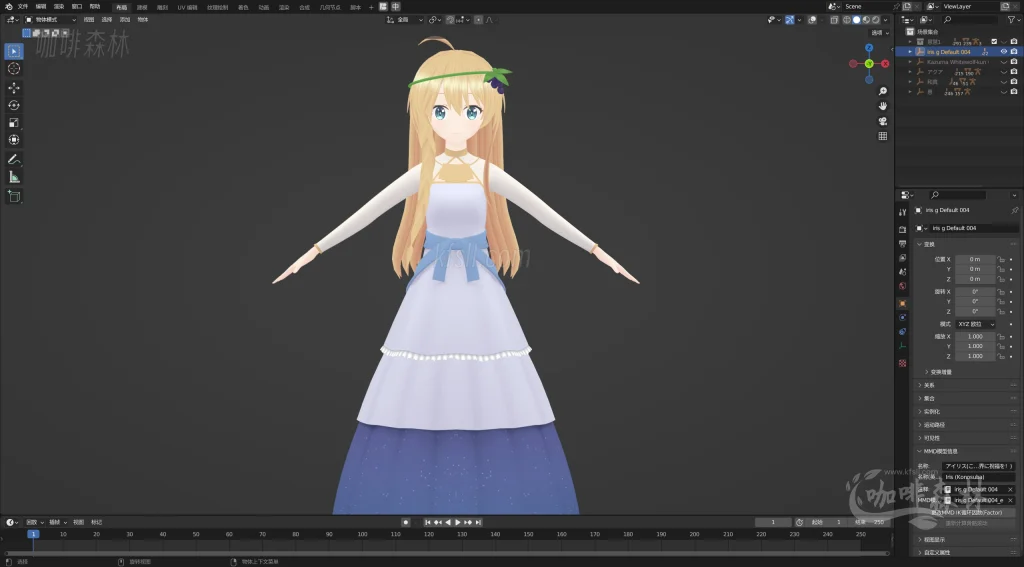Viewport: 1024px width, 567px height.
Task: Click the viewport zoom magnifier icon
Action: [882, 91]
